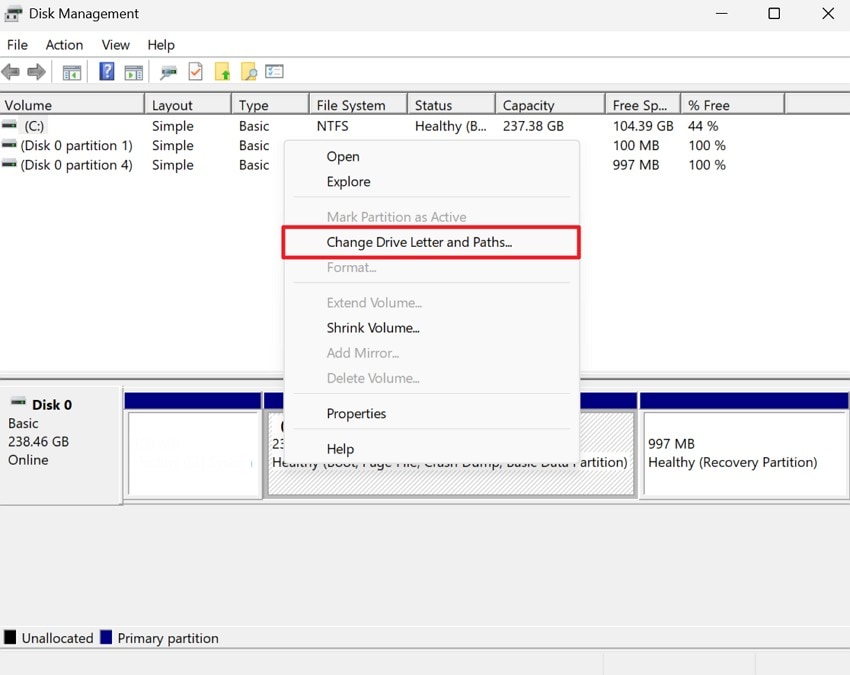Click the folder with green arrow icon

pos(222,72)
